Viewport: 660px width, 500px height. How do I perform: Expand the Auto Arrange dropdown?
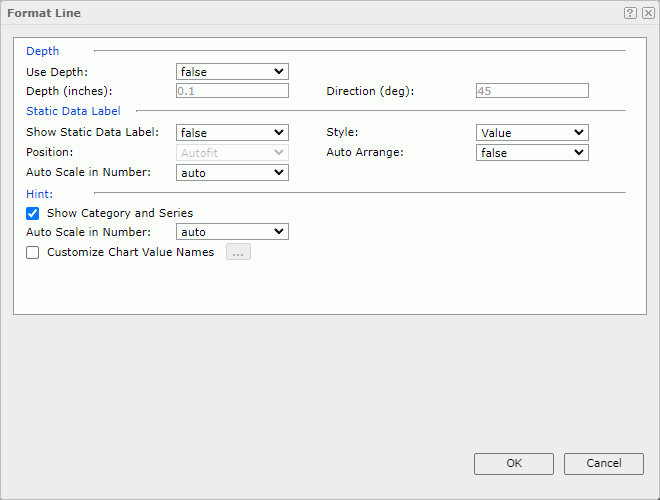[x=532, y=153]
